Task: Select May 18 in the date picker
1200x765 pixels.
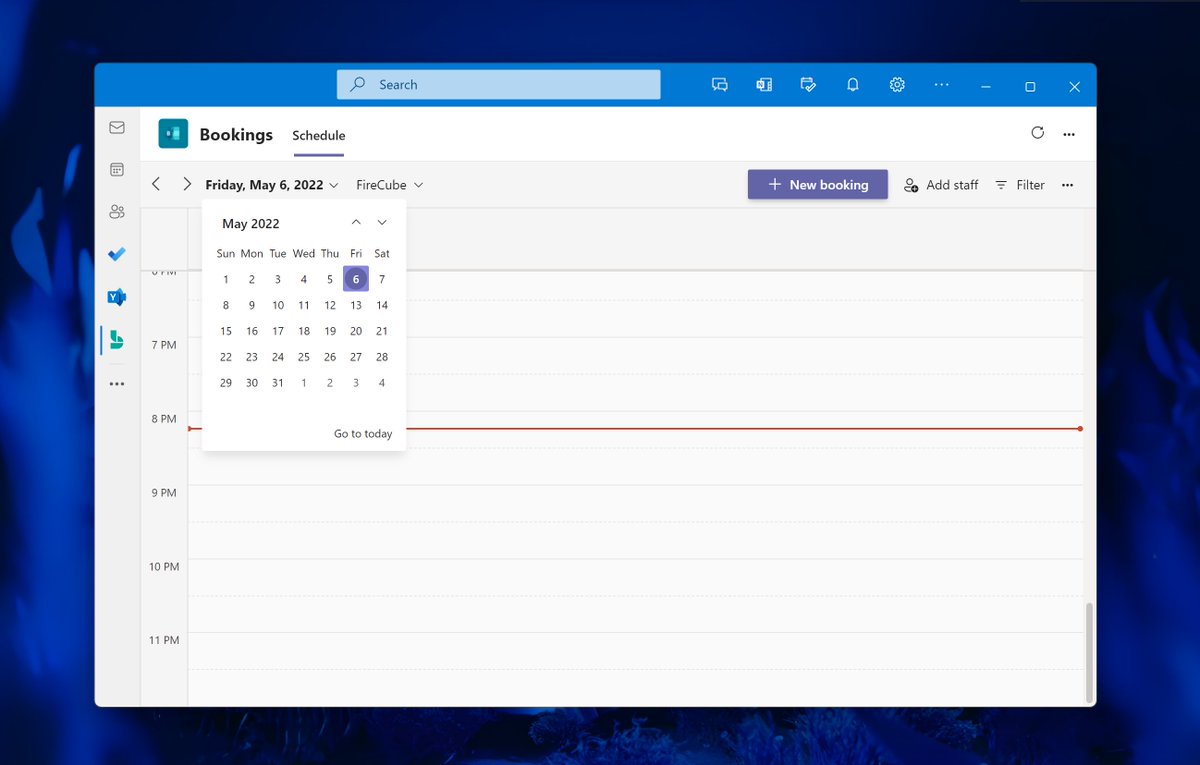Action: [x=304, y=331]
